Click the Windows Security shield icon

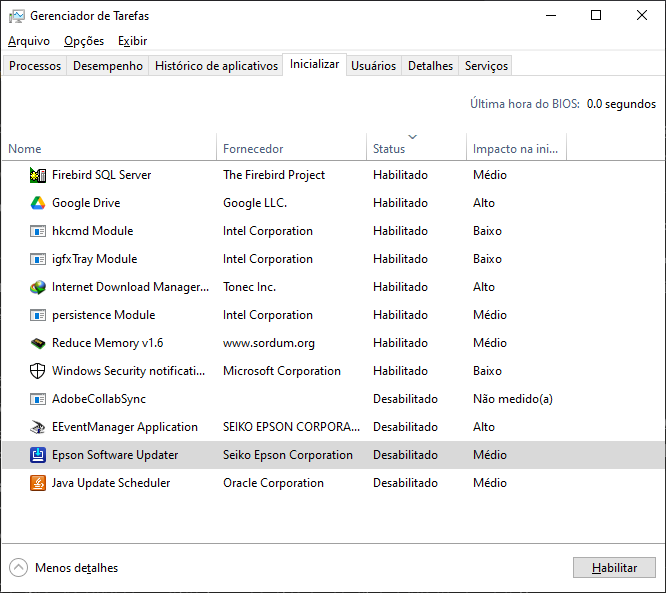(37, 371)
